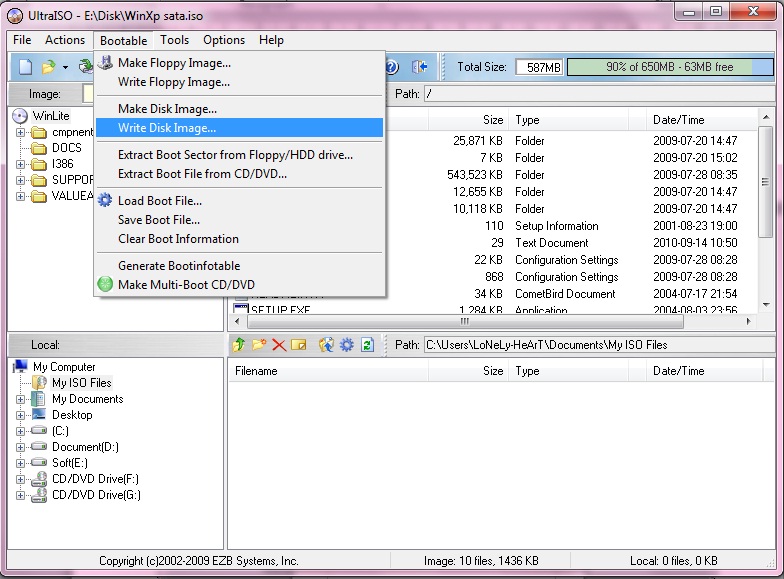
Task: Select Extract Boot File from CD/DVD
Action: point(239,174)
